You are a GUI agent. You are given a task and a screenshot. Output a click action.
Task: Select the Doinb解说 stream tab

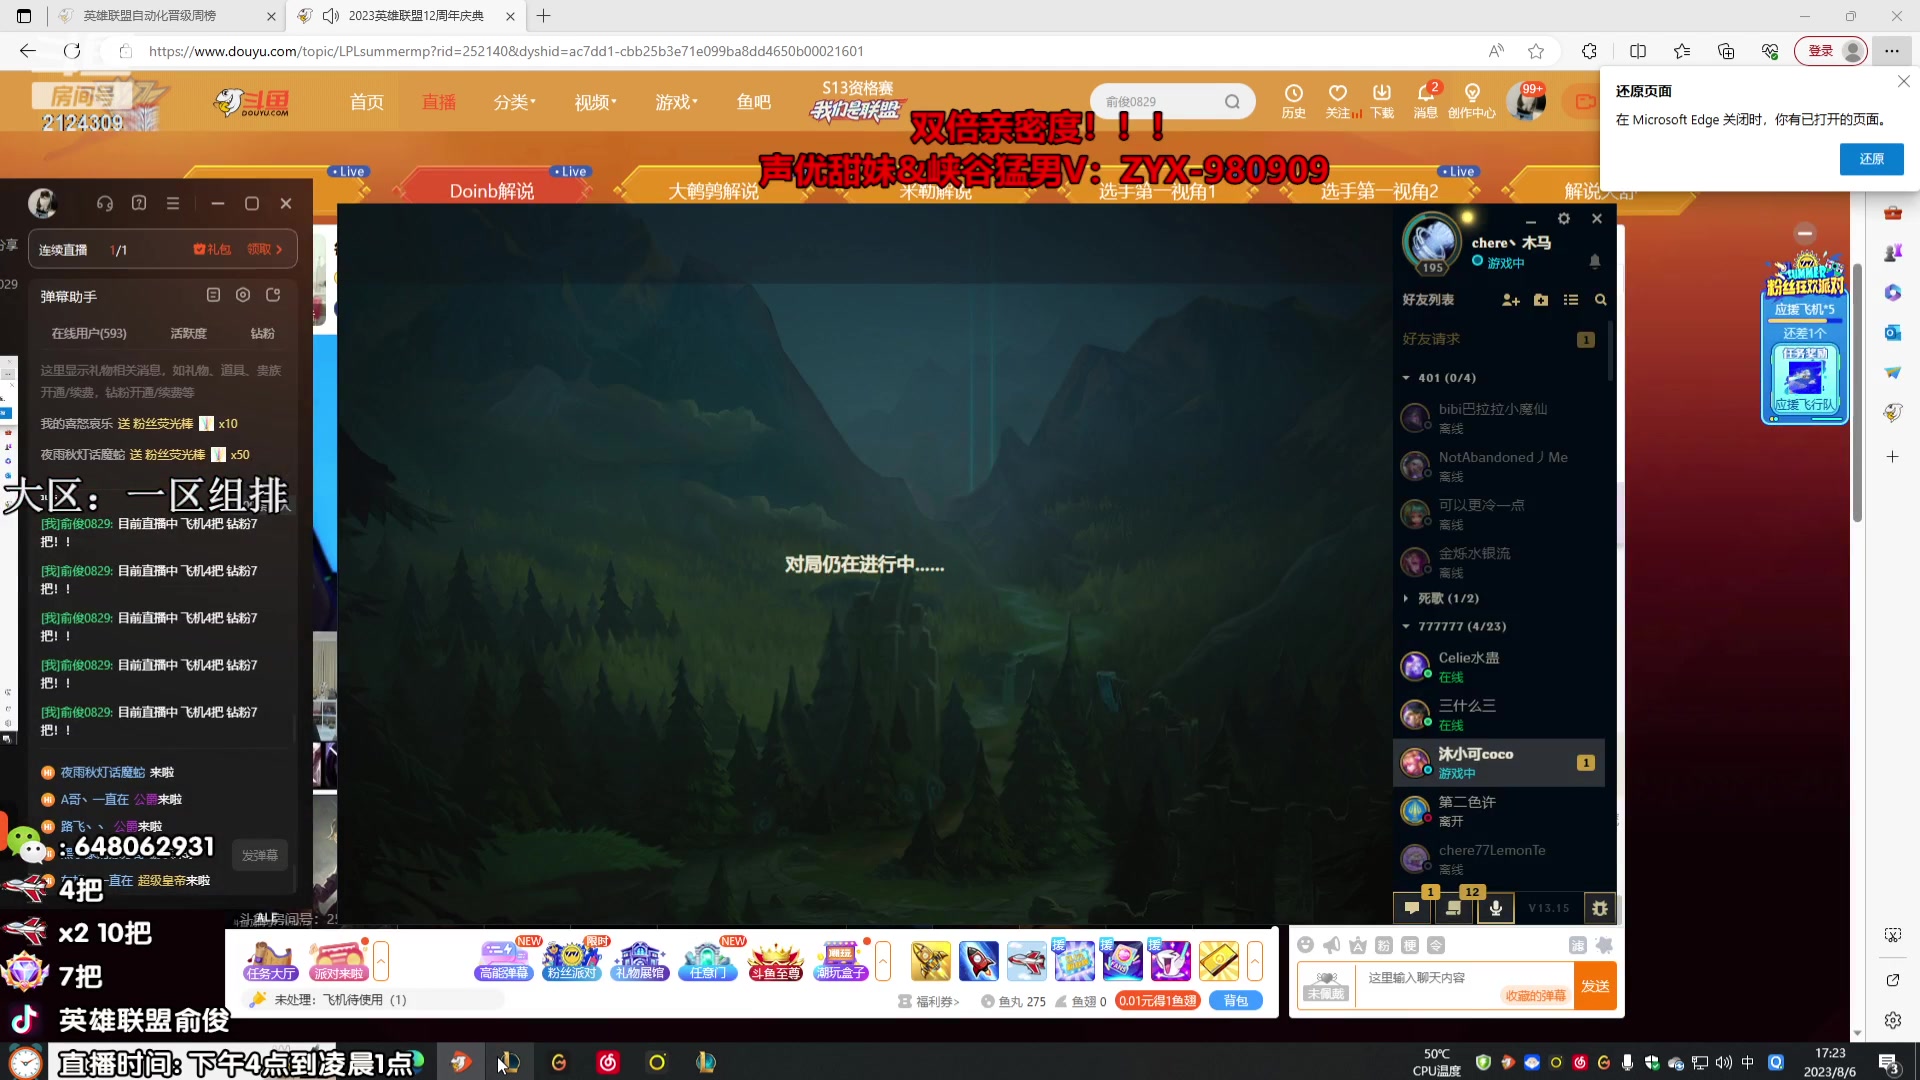tap(491, 190)
